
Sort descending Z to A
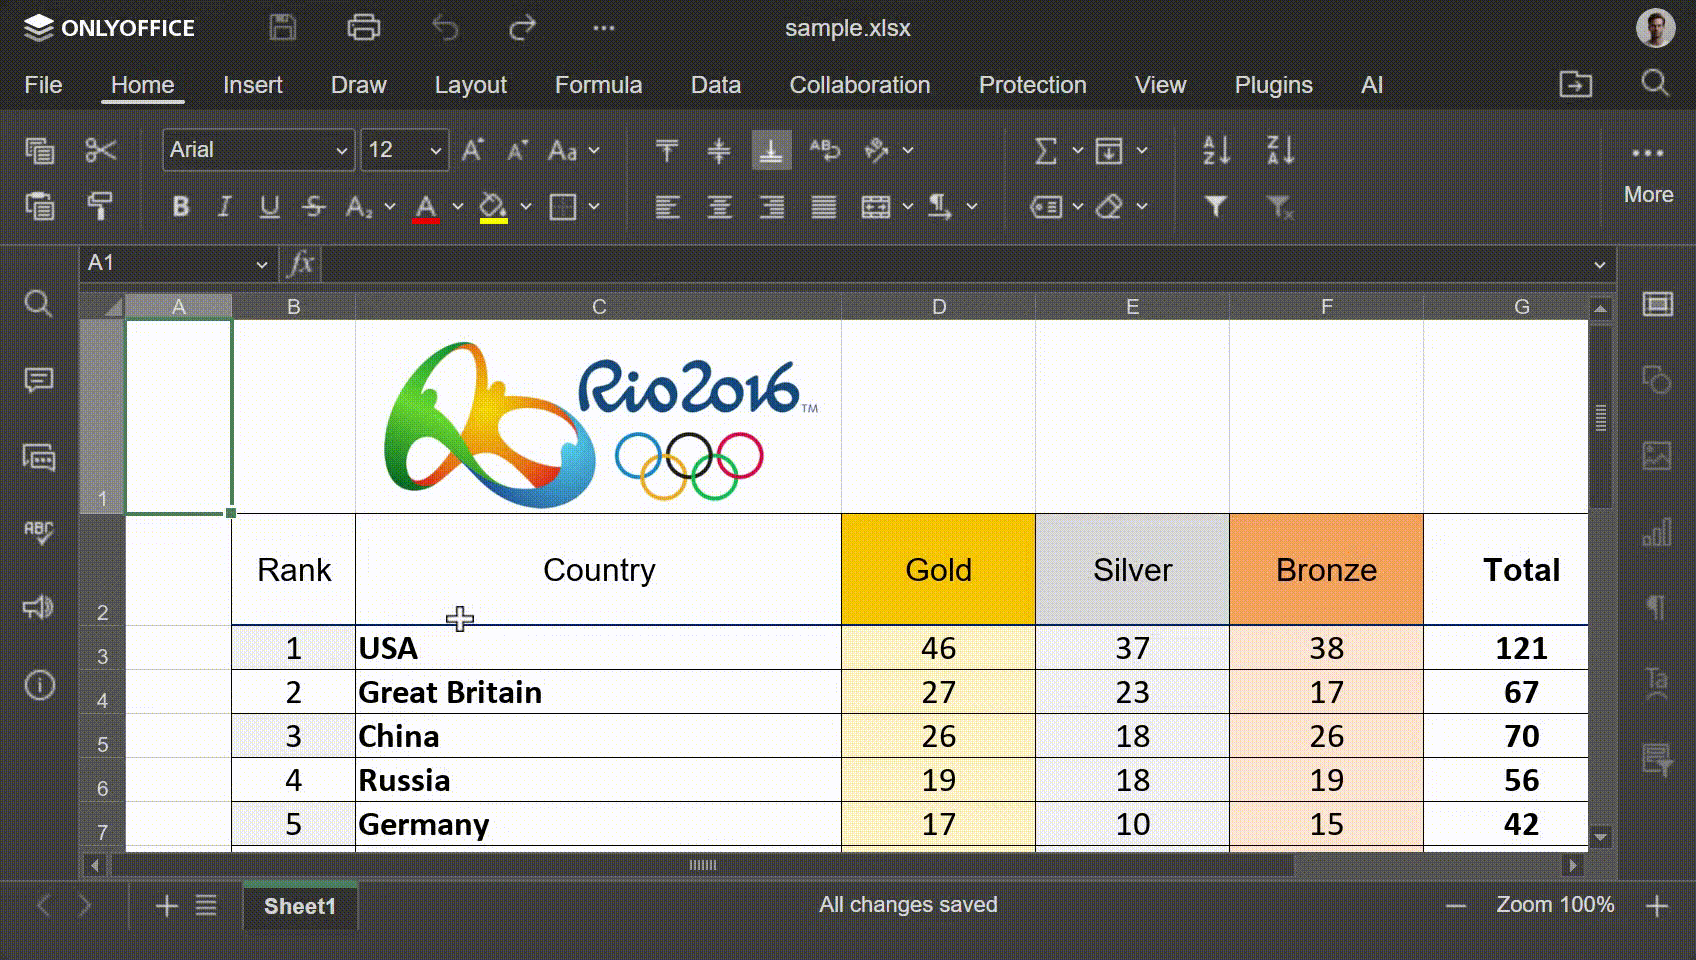(x=1280, y=151)
